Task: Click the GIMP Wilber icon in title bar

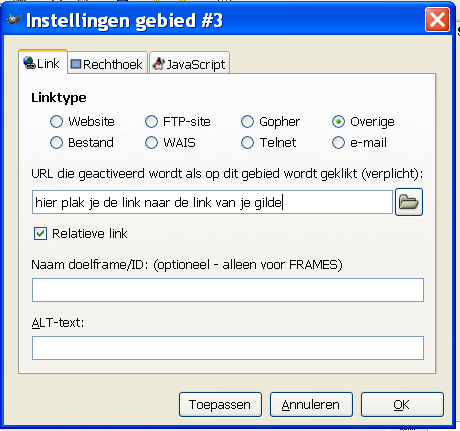Action: (14, 20)
